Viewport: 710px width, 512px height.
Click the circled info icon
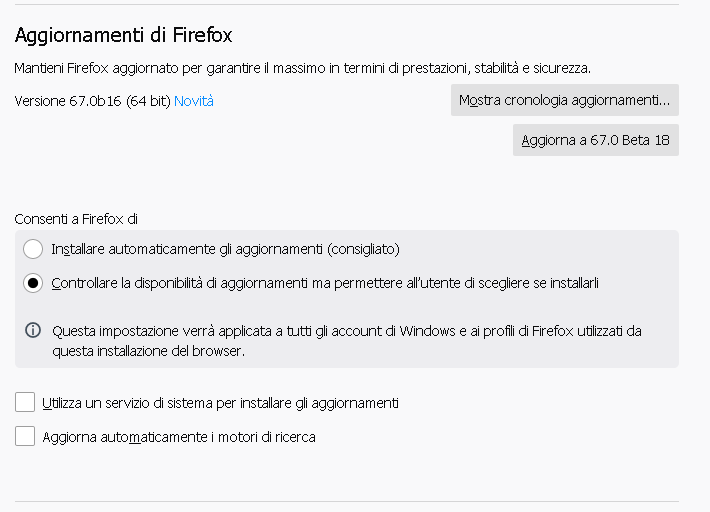point(33,330)
